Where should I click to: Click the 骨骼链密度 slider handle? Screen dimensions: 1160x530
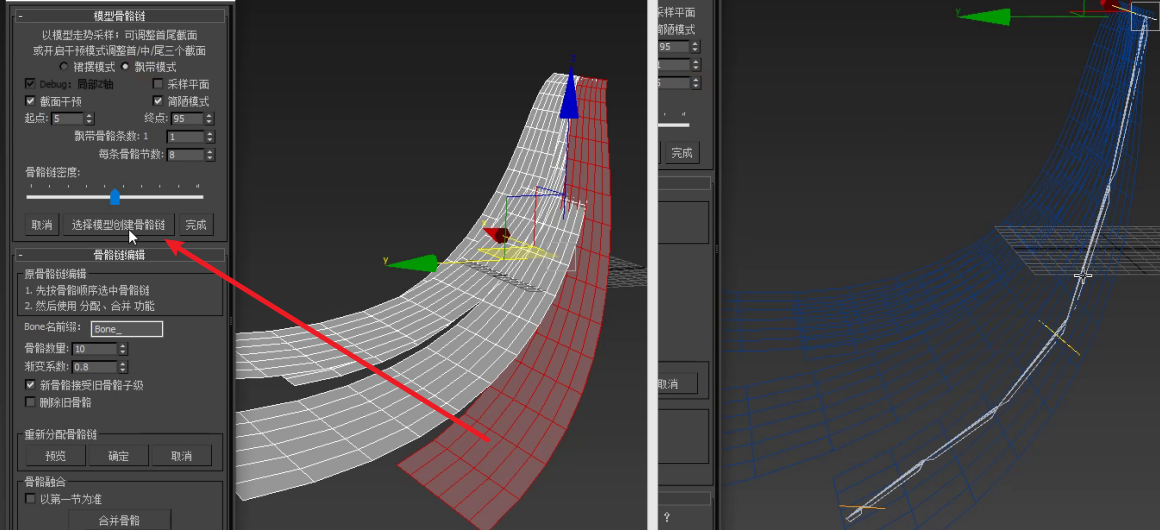(115, 196)
